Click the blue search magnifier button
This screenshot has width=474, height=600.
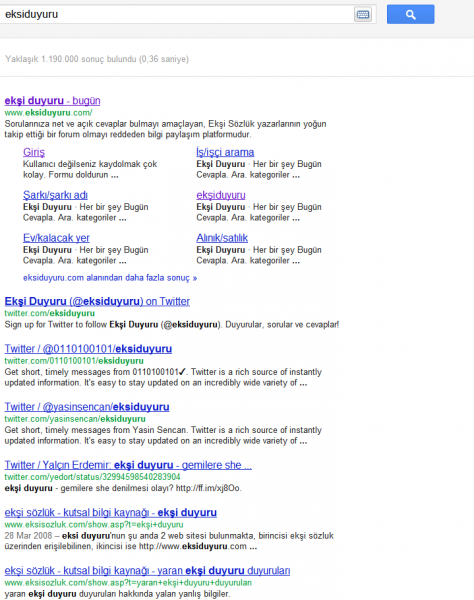pyautogui.click(x=410, y=15)
